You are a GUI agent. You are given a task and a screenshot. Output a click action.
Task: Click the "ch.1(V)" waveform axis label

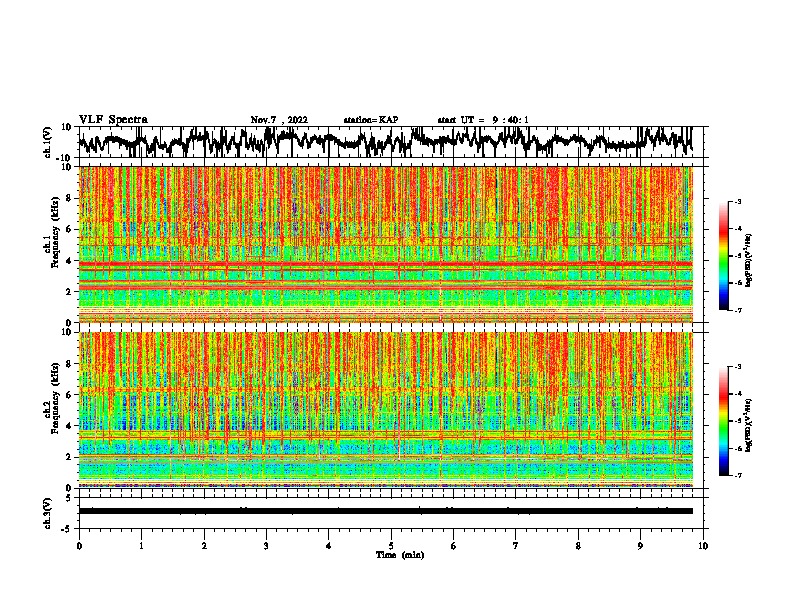[47, 142]
